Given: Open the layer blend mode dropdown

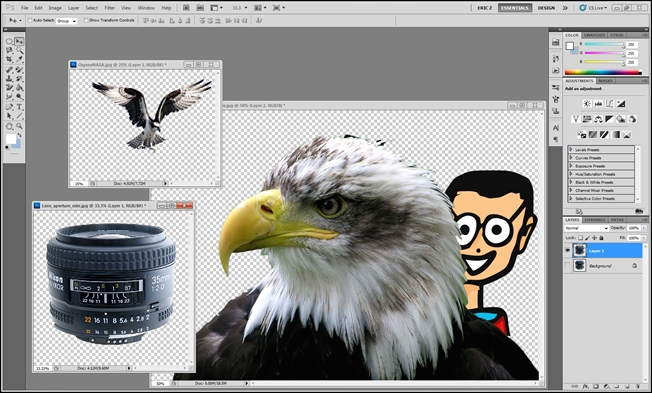Looking at the screenshot, I should tap(586, 228).
